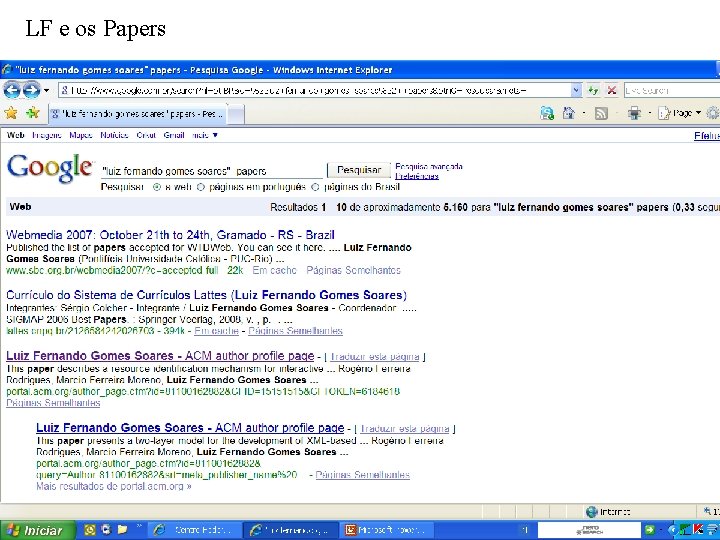720x540 pixels.
Task: Open the Currículo Lattes result title
Action: (207, 295)
